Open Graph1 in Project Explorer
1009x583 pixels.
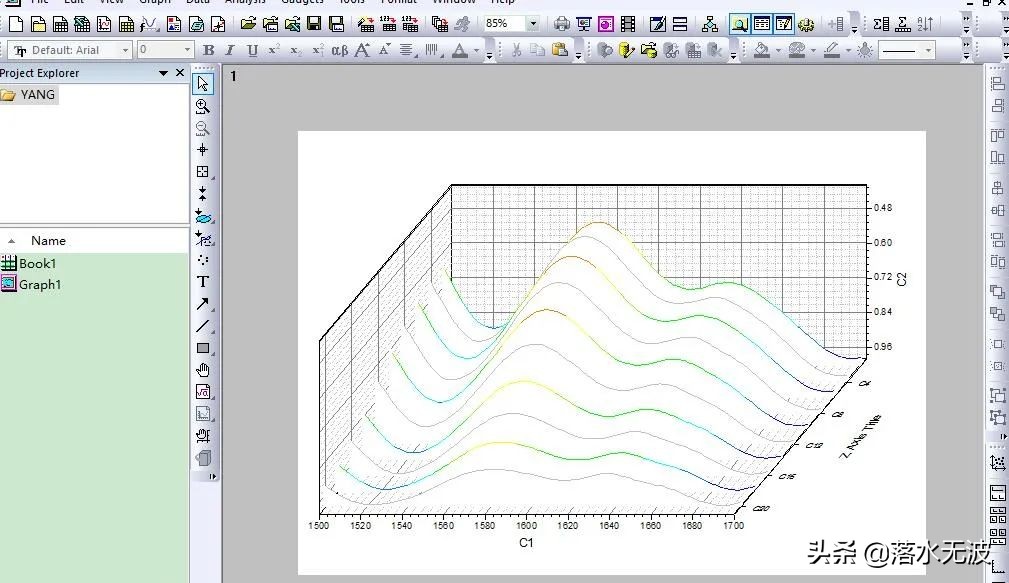40,285
